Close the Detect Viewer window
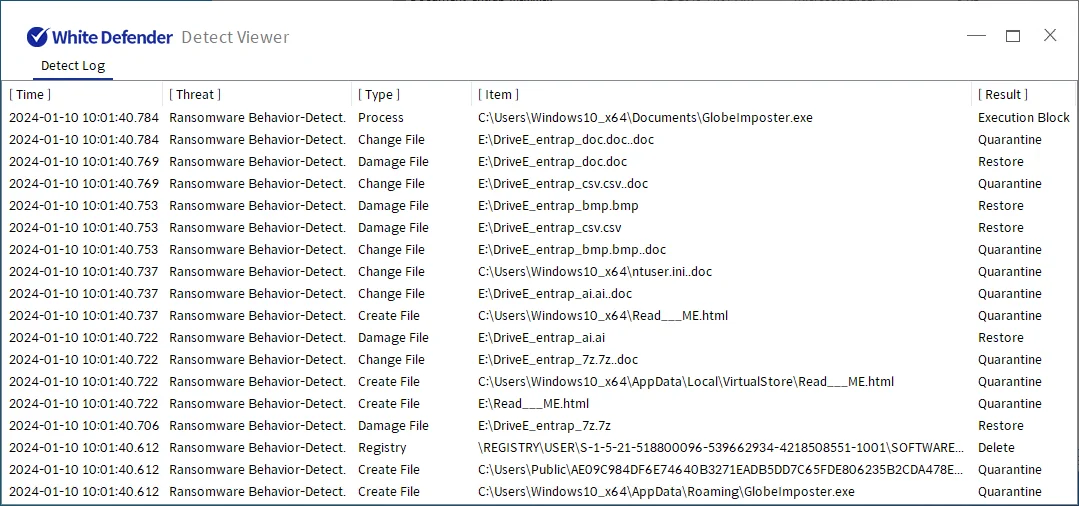Screen dimensions: 1079x506 click(x=1050, y=36)
